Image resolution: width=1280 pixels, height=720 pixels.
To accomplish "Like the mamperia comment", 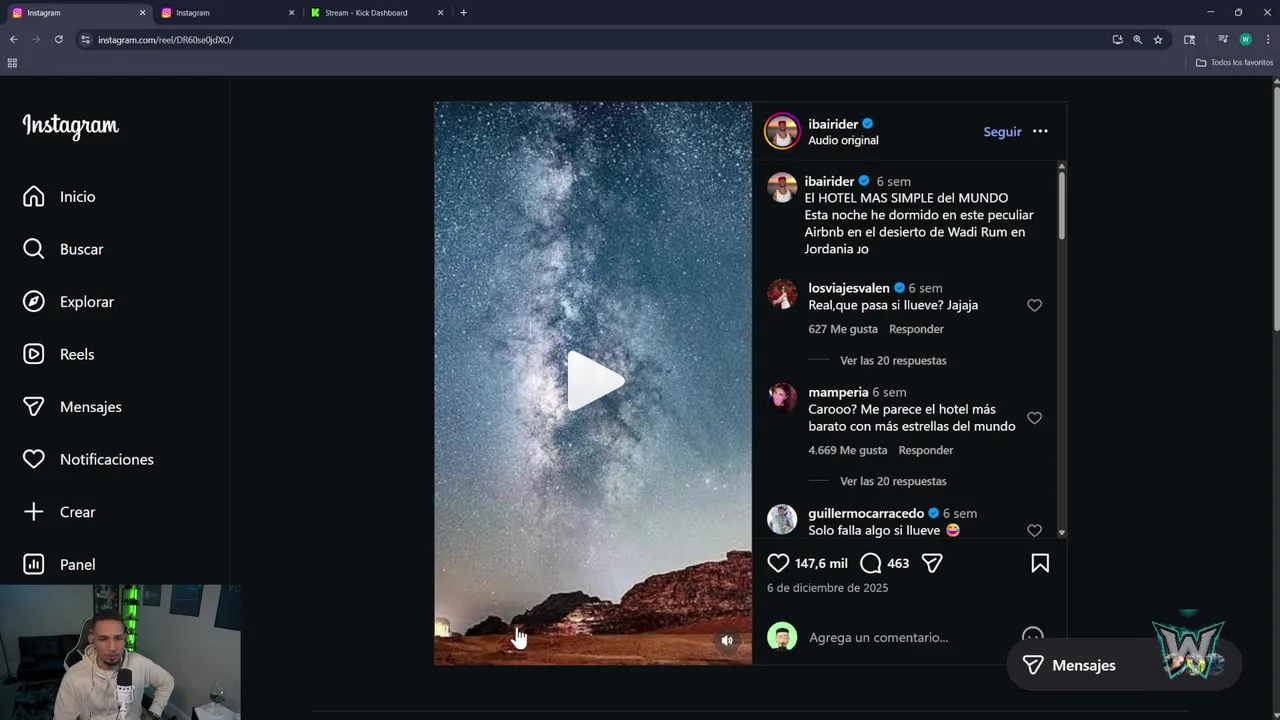I will [1034, 418].
